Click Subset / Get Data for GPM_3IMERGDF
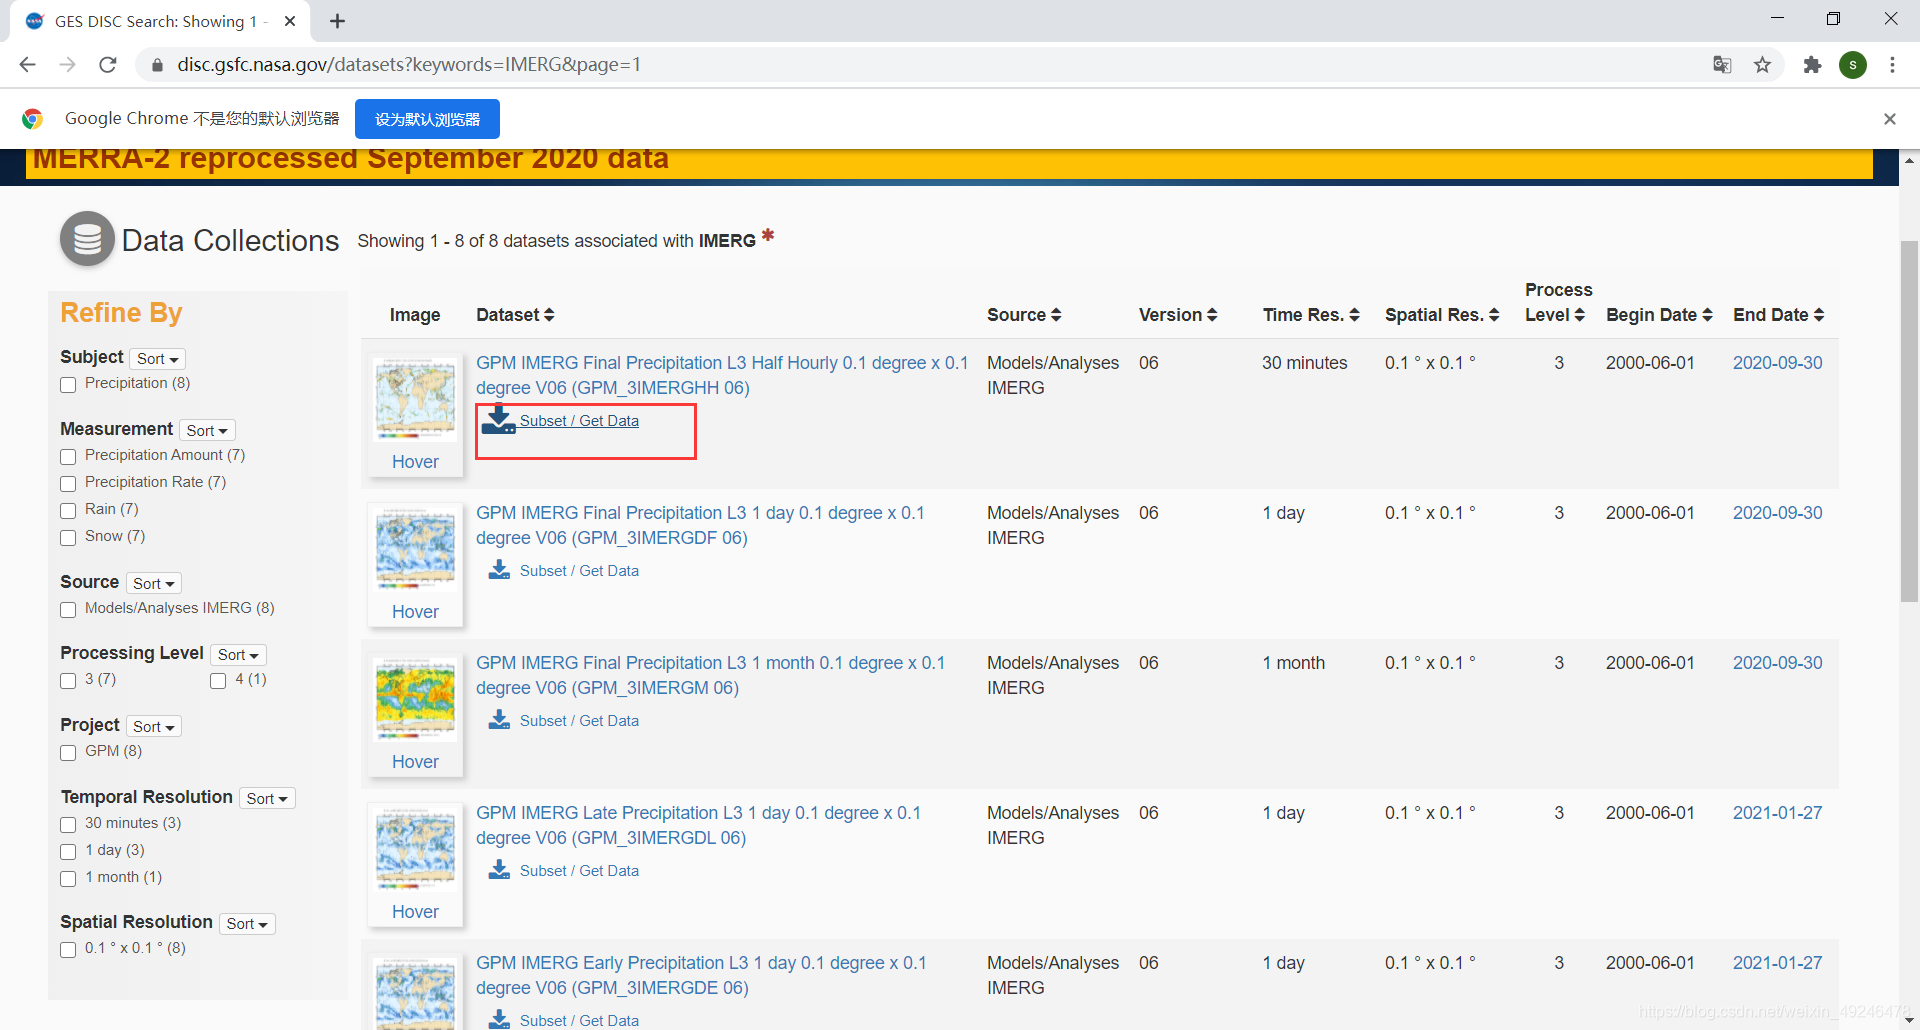This screenshot has width=1920, height=1030. coord(579,570)
